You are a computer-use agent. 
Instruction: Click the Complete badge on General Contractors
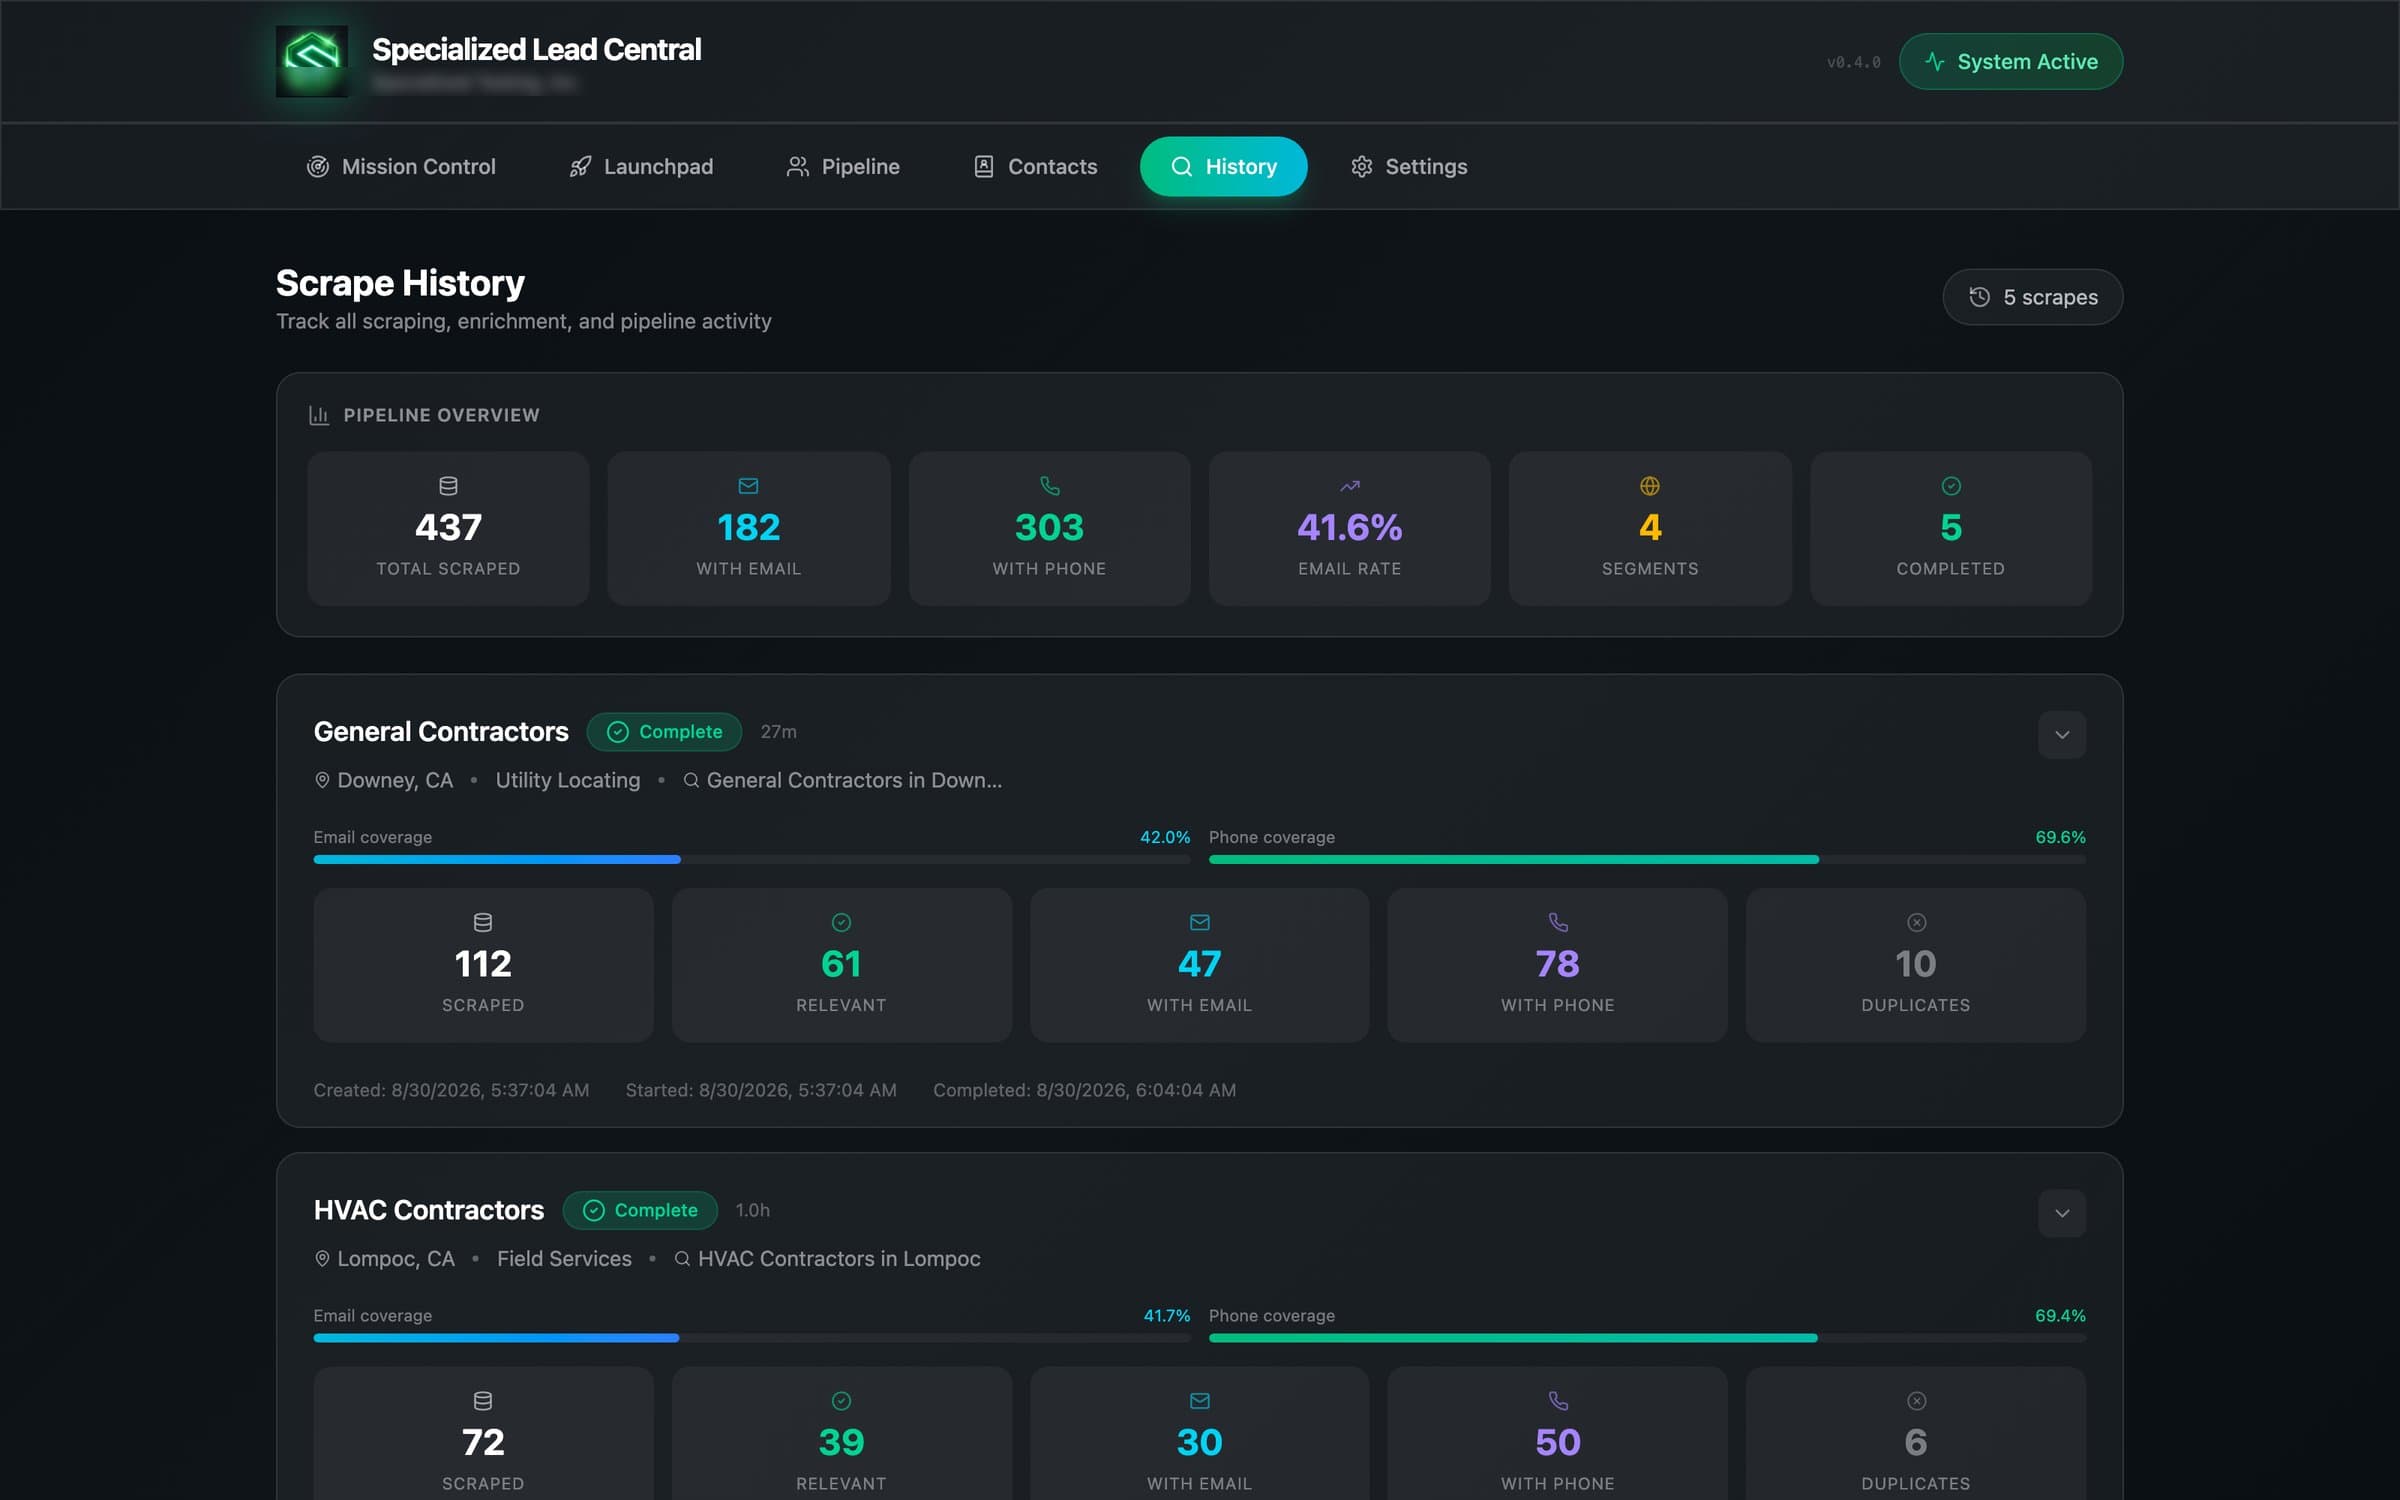click(x=664, y=732)
